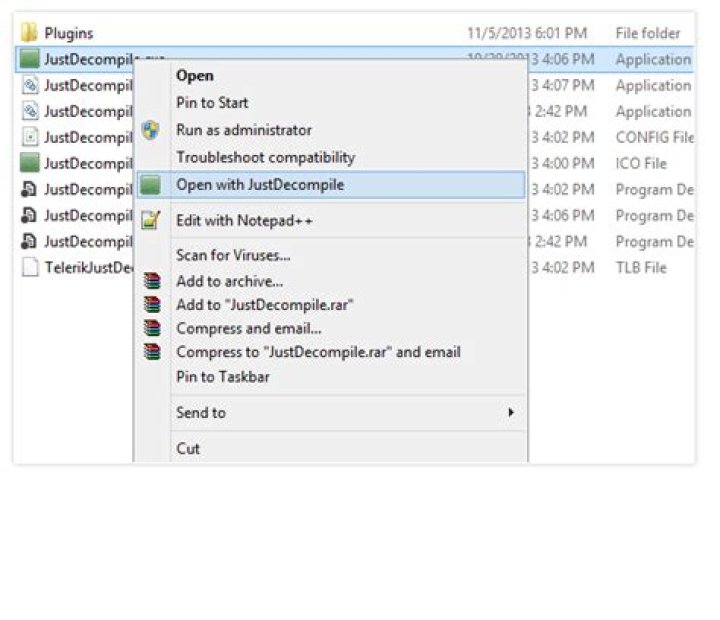This screenshot has height=620, width=720.
Task: Click Application type in the 4:06 PM row
Action: tap(653, 59)
